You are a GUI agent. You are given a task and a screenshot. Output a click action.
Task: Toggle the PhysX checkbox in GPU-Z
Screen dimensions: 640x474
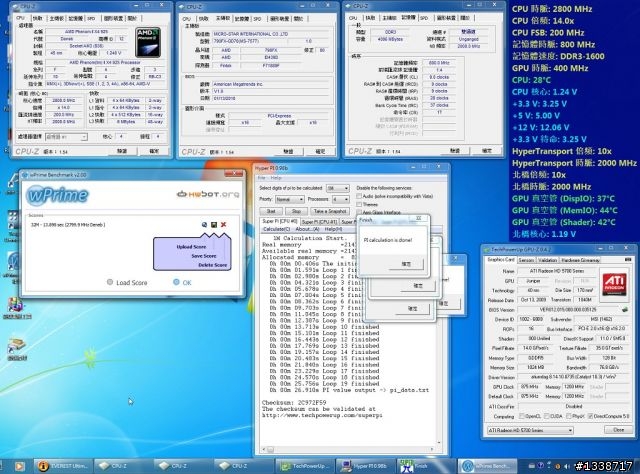point(569,416)
